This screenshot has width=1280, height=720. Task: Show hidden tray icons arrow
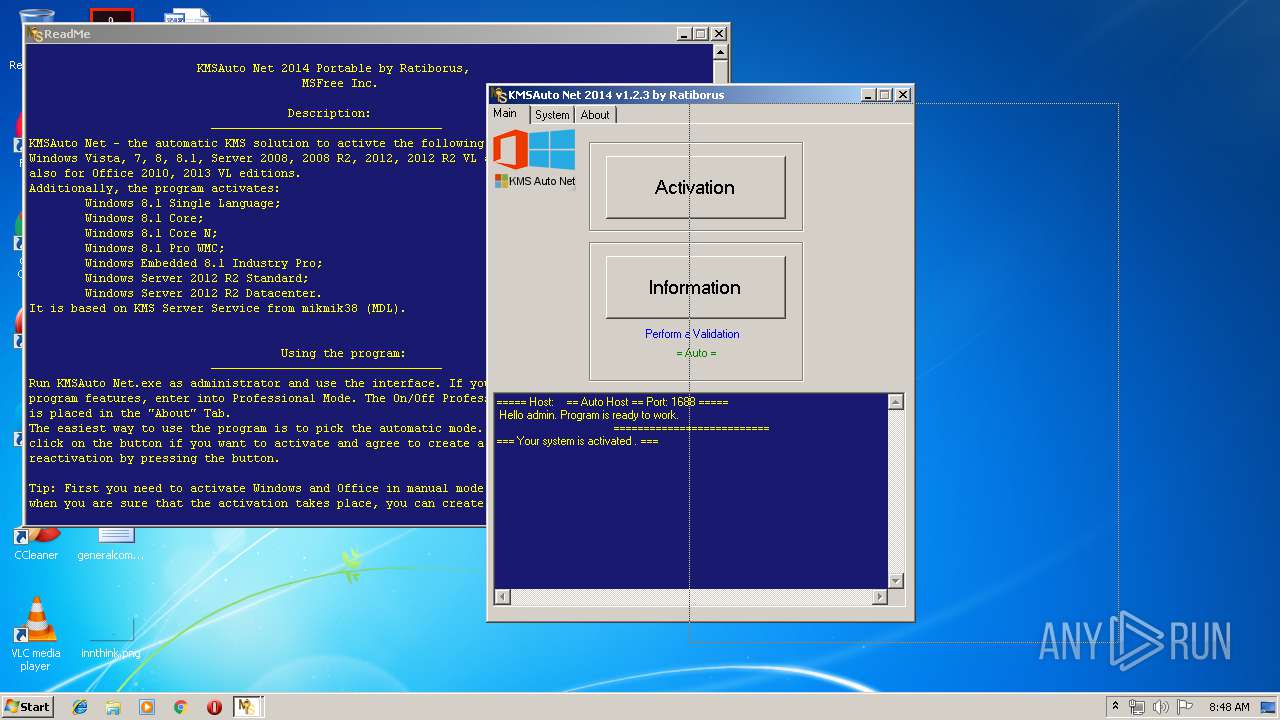(1115, 707)
